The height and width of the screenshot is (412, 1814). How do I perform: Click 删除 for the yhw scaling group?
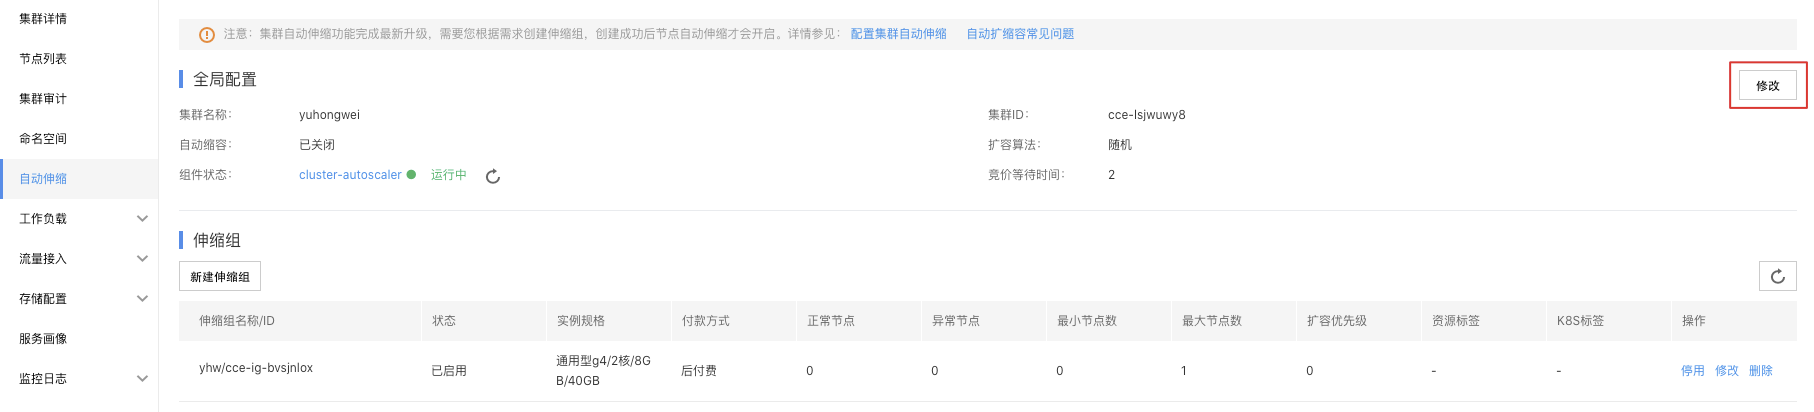[1760, 370]
